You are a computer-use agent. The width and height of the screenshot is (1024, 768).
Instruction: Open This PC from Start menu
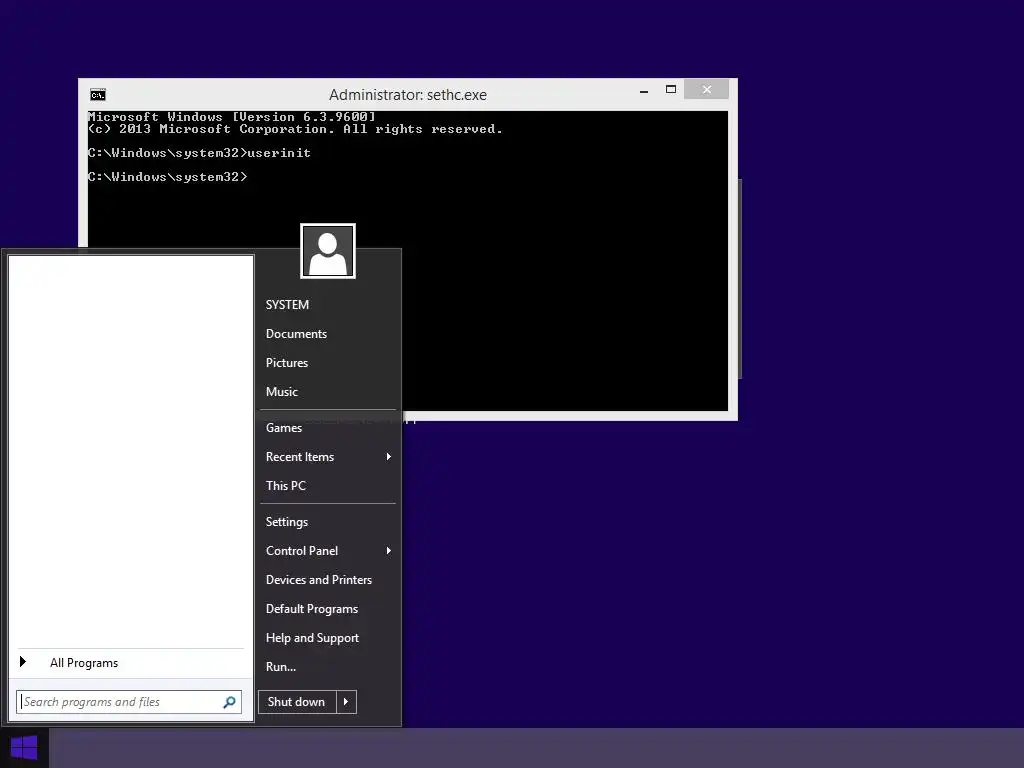click(x=285, y=486)
